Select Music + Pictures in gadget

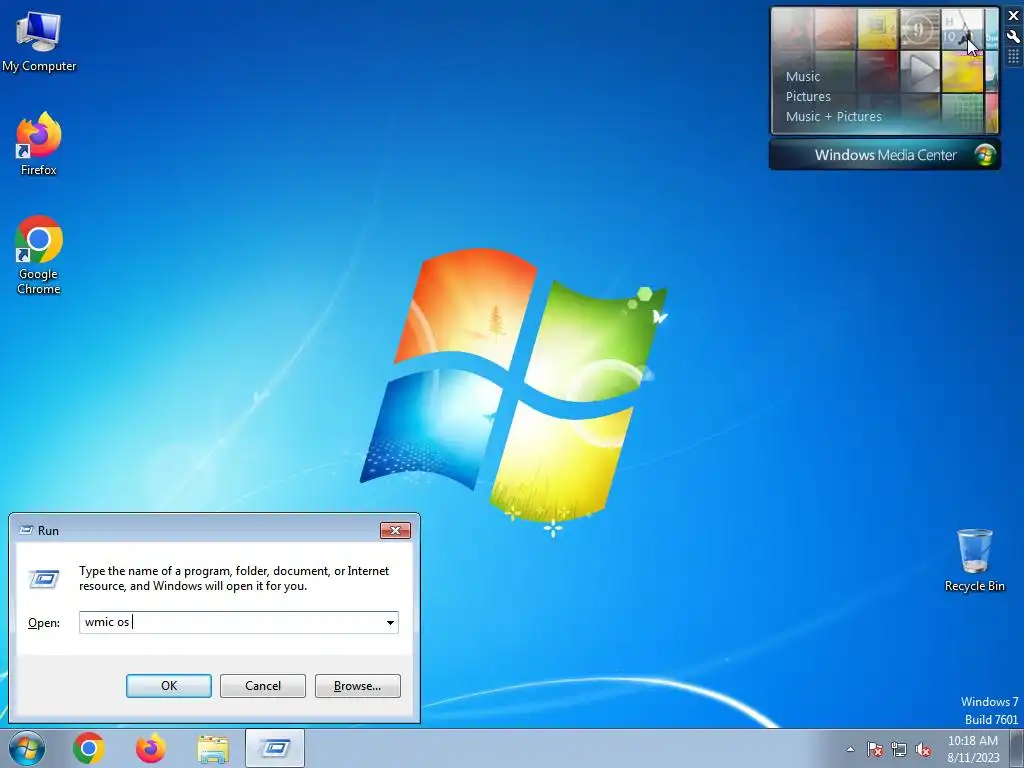point(833,117)
